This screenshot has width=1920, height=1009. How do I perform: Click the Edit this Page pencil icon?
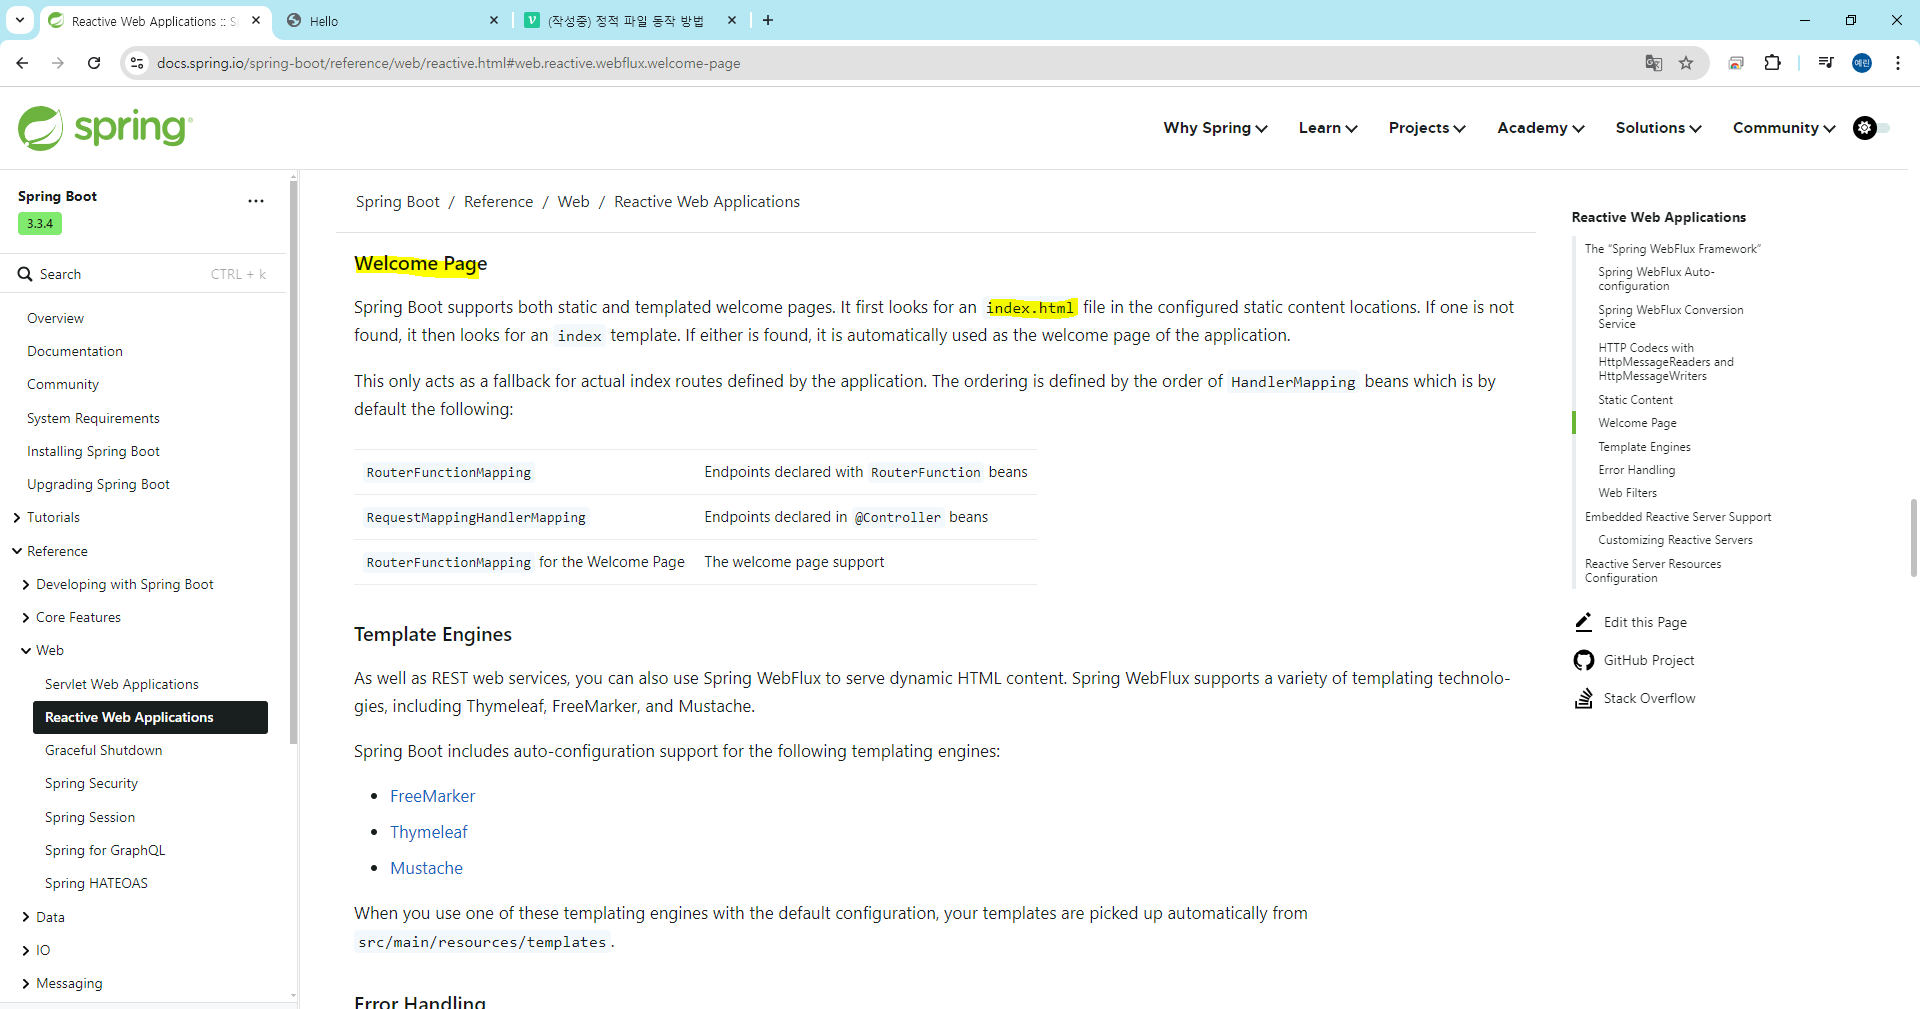(x=1583, y=622)
